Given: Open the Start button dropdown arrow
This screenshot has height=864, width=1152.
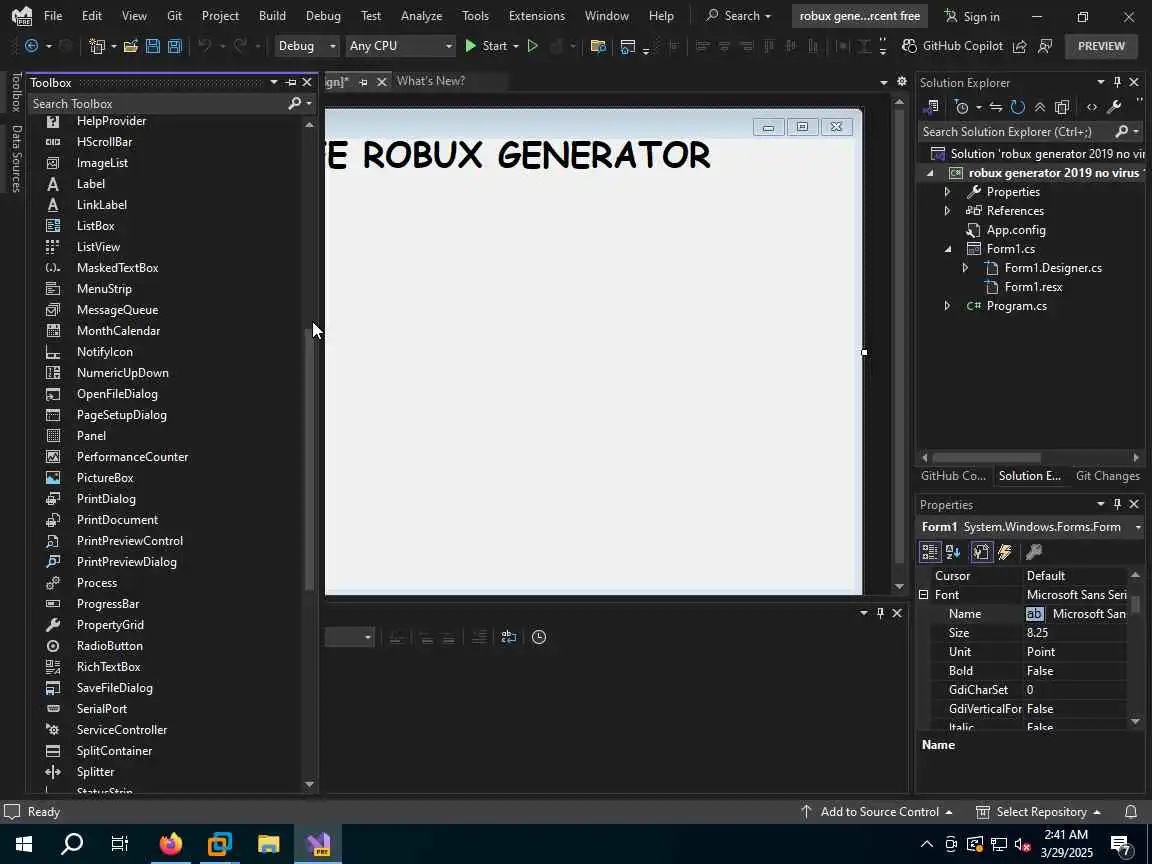Looking at the screenshot, I should point(516,46).
